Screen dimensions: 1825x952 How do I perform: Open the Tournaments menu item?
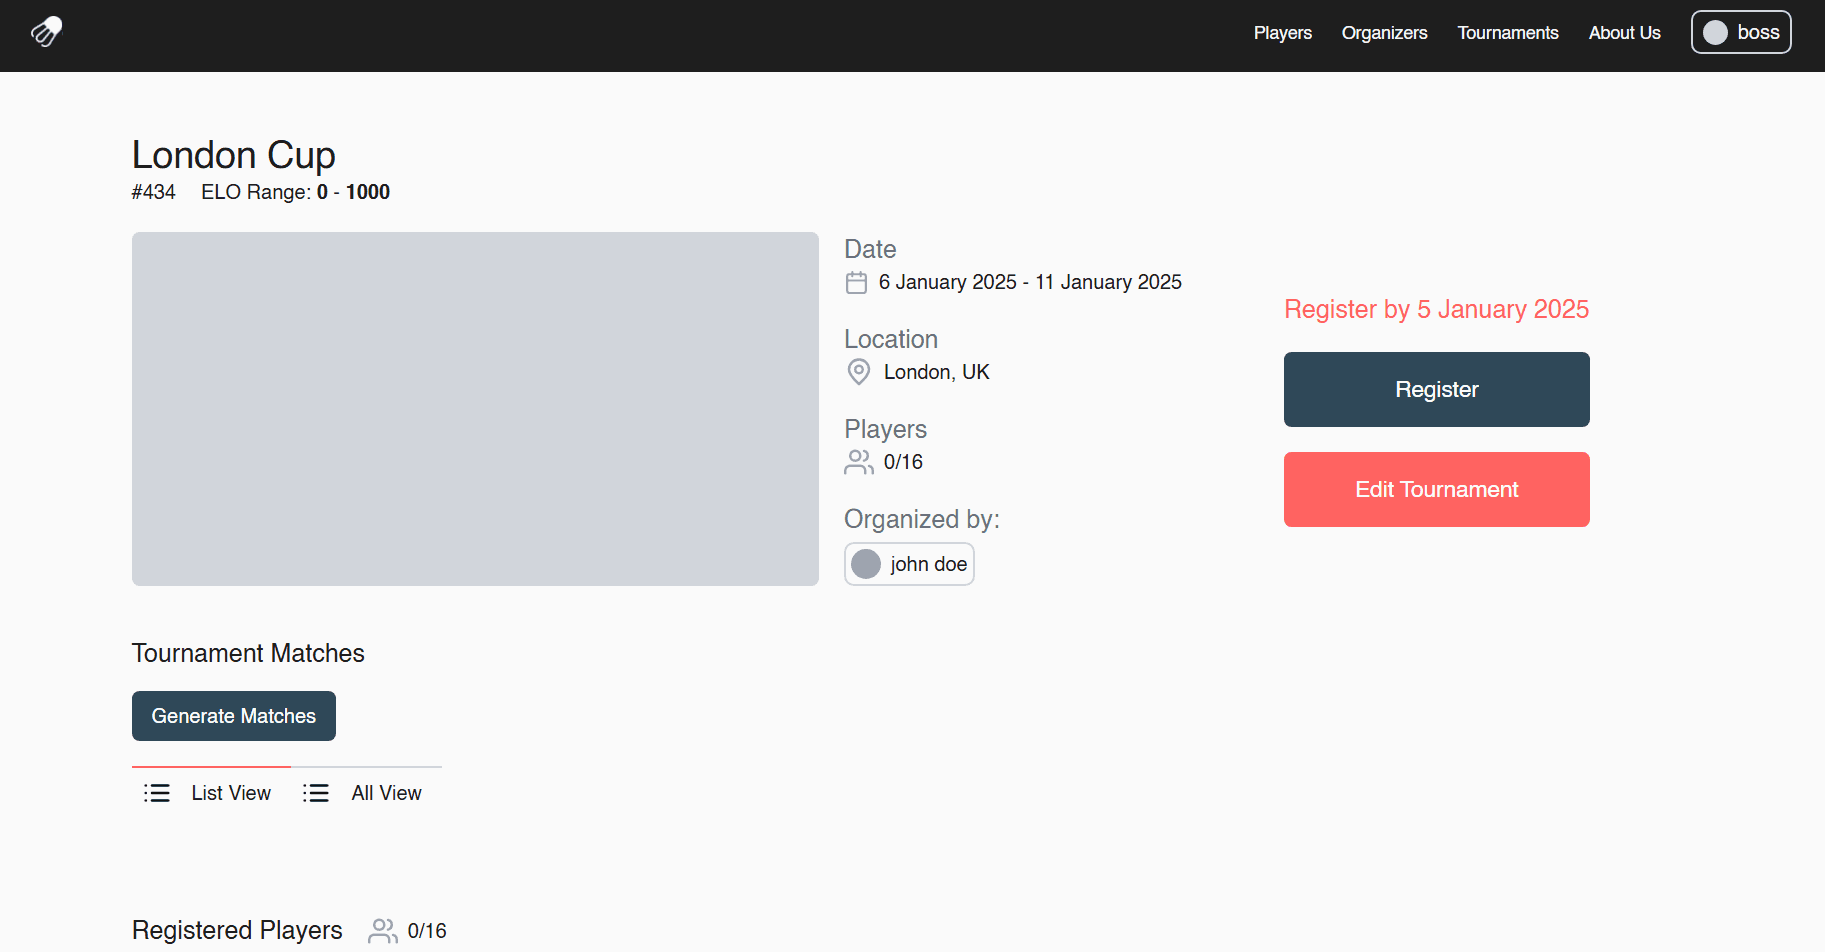pyautogui.click(x=1508, y=32)
